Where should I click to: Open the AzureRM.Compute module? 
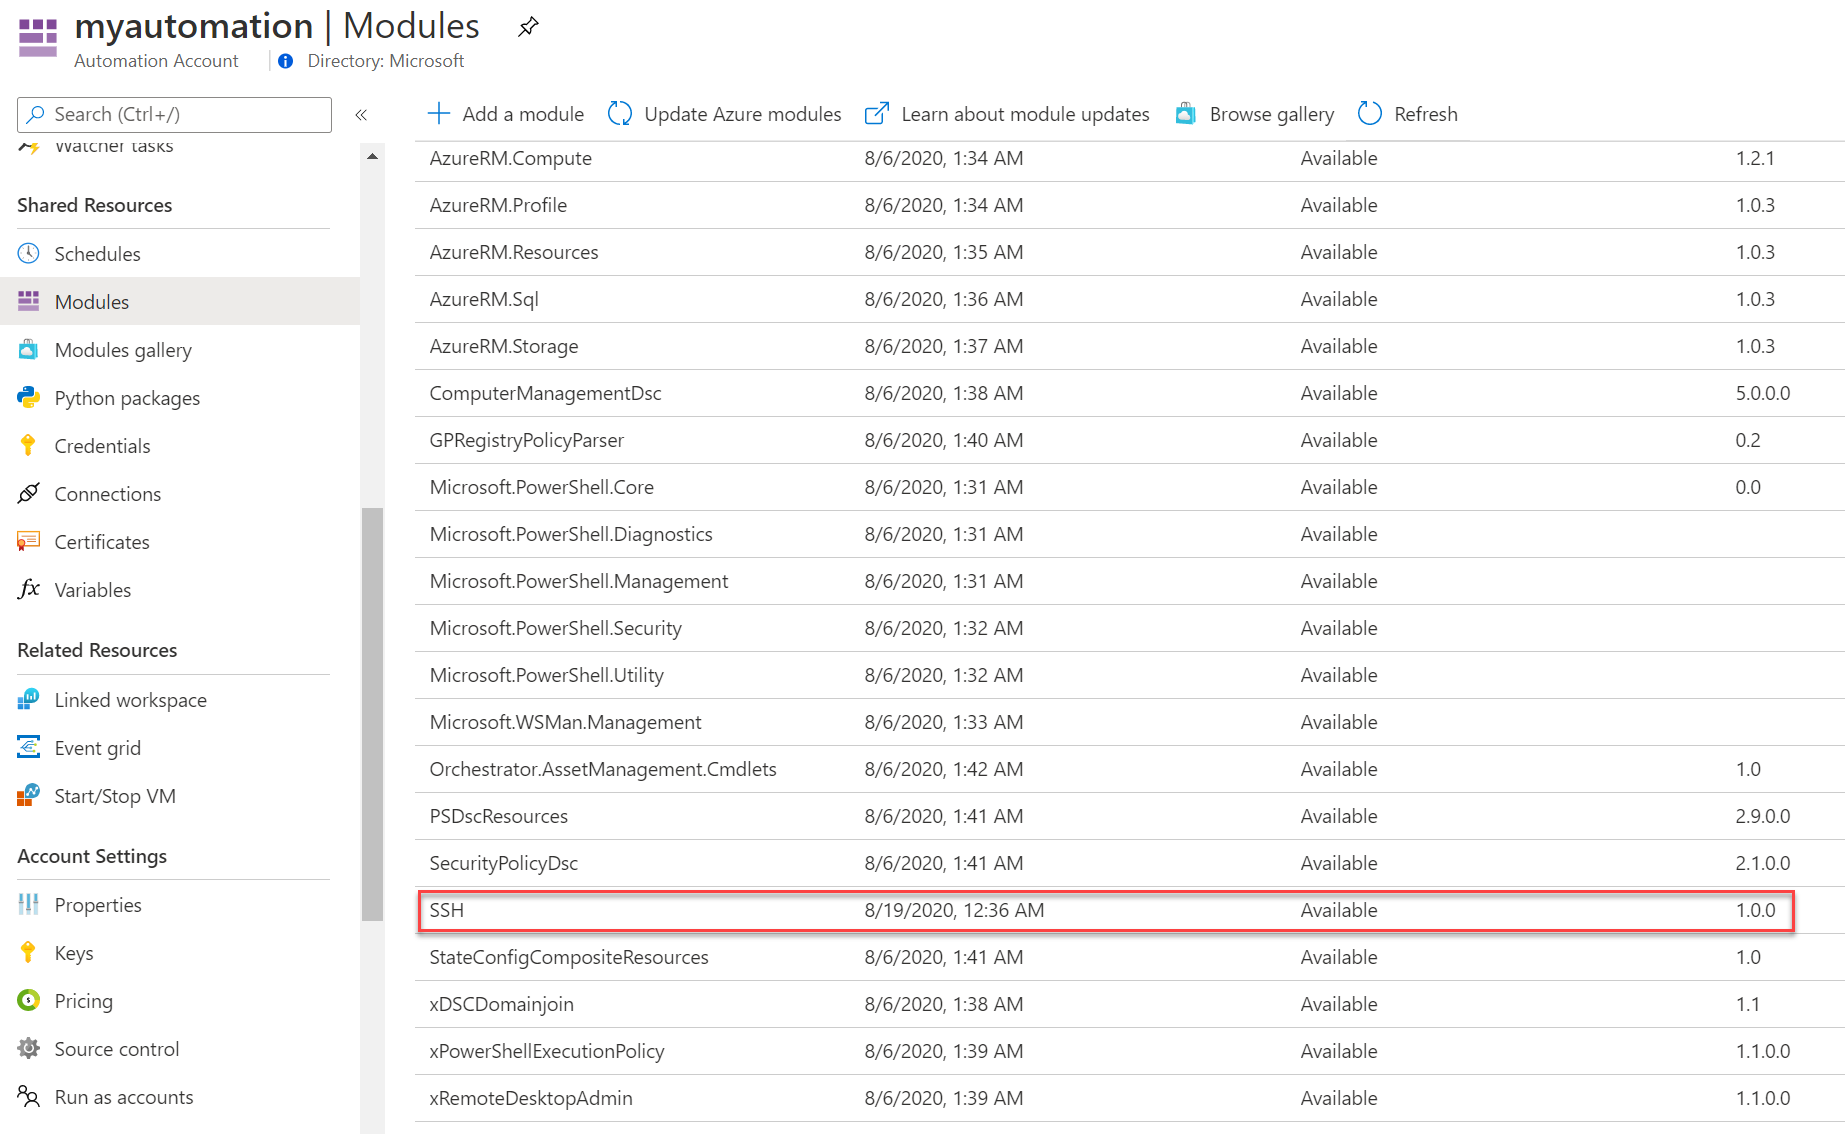coord(510,158)
